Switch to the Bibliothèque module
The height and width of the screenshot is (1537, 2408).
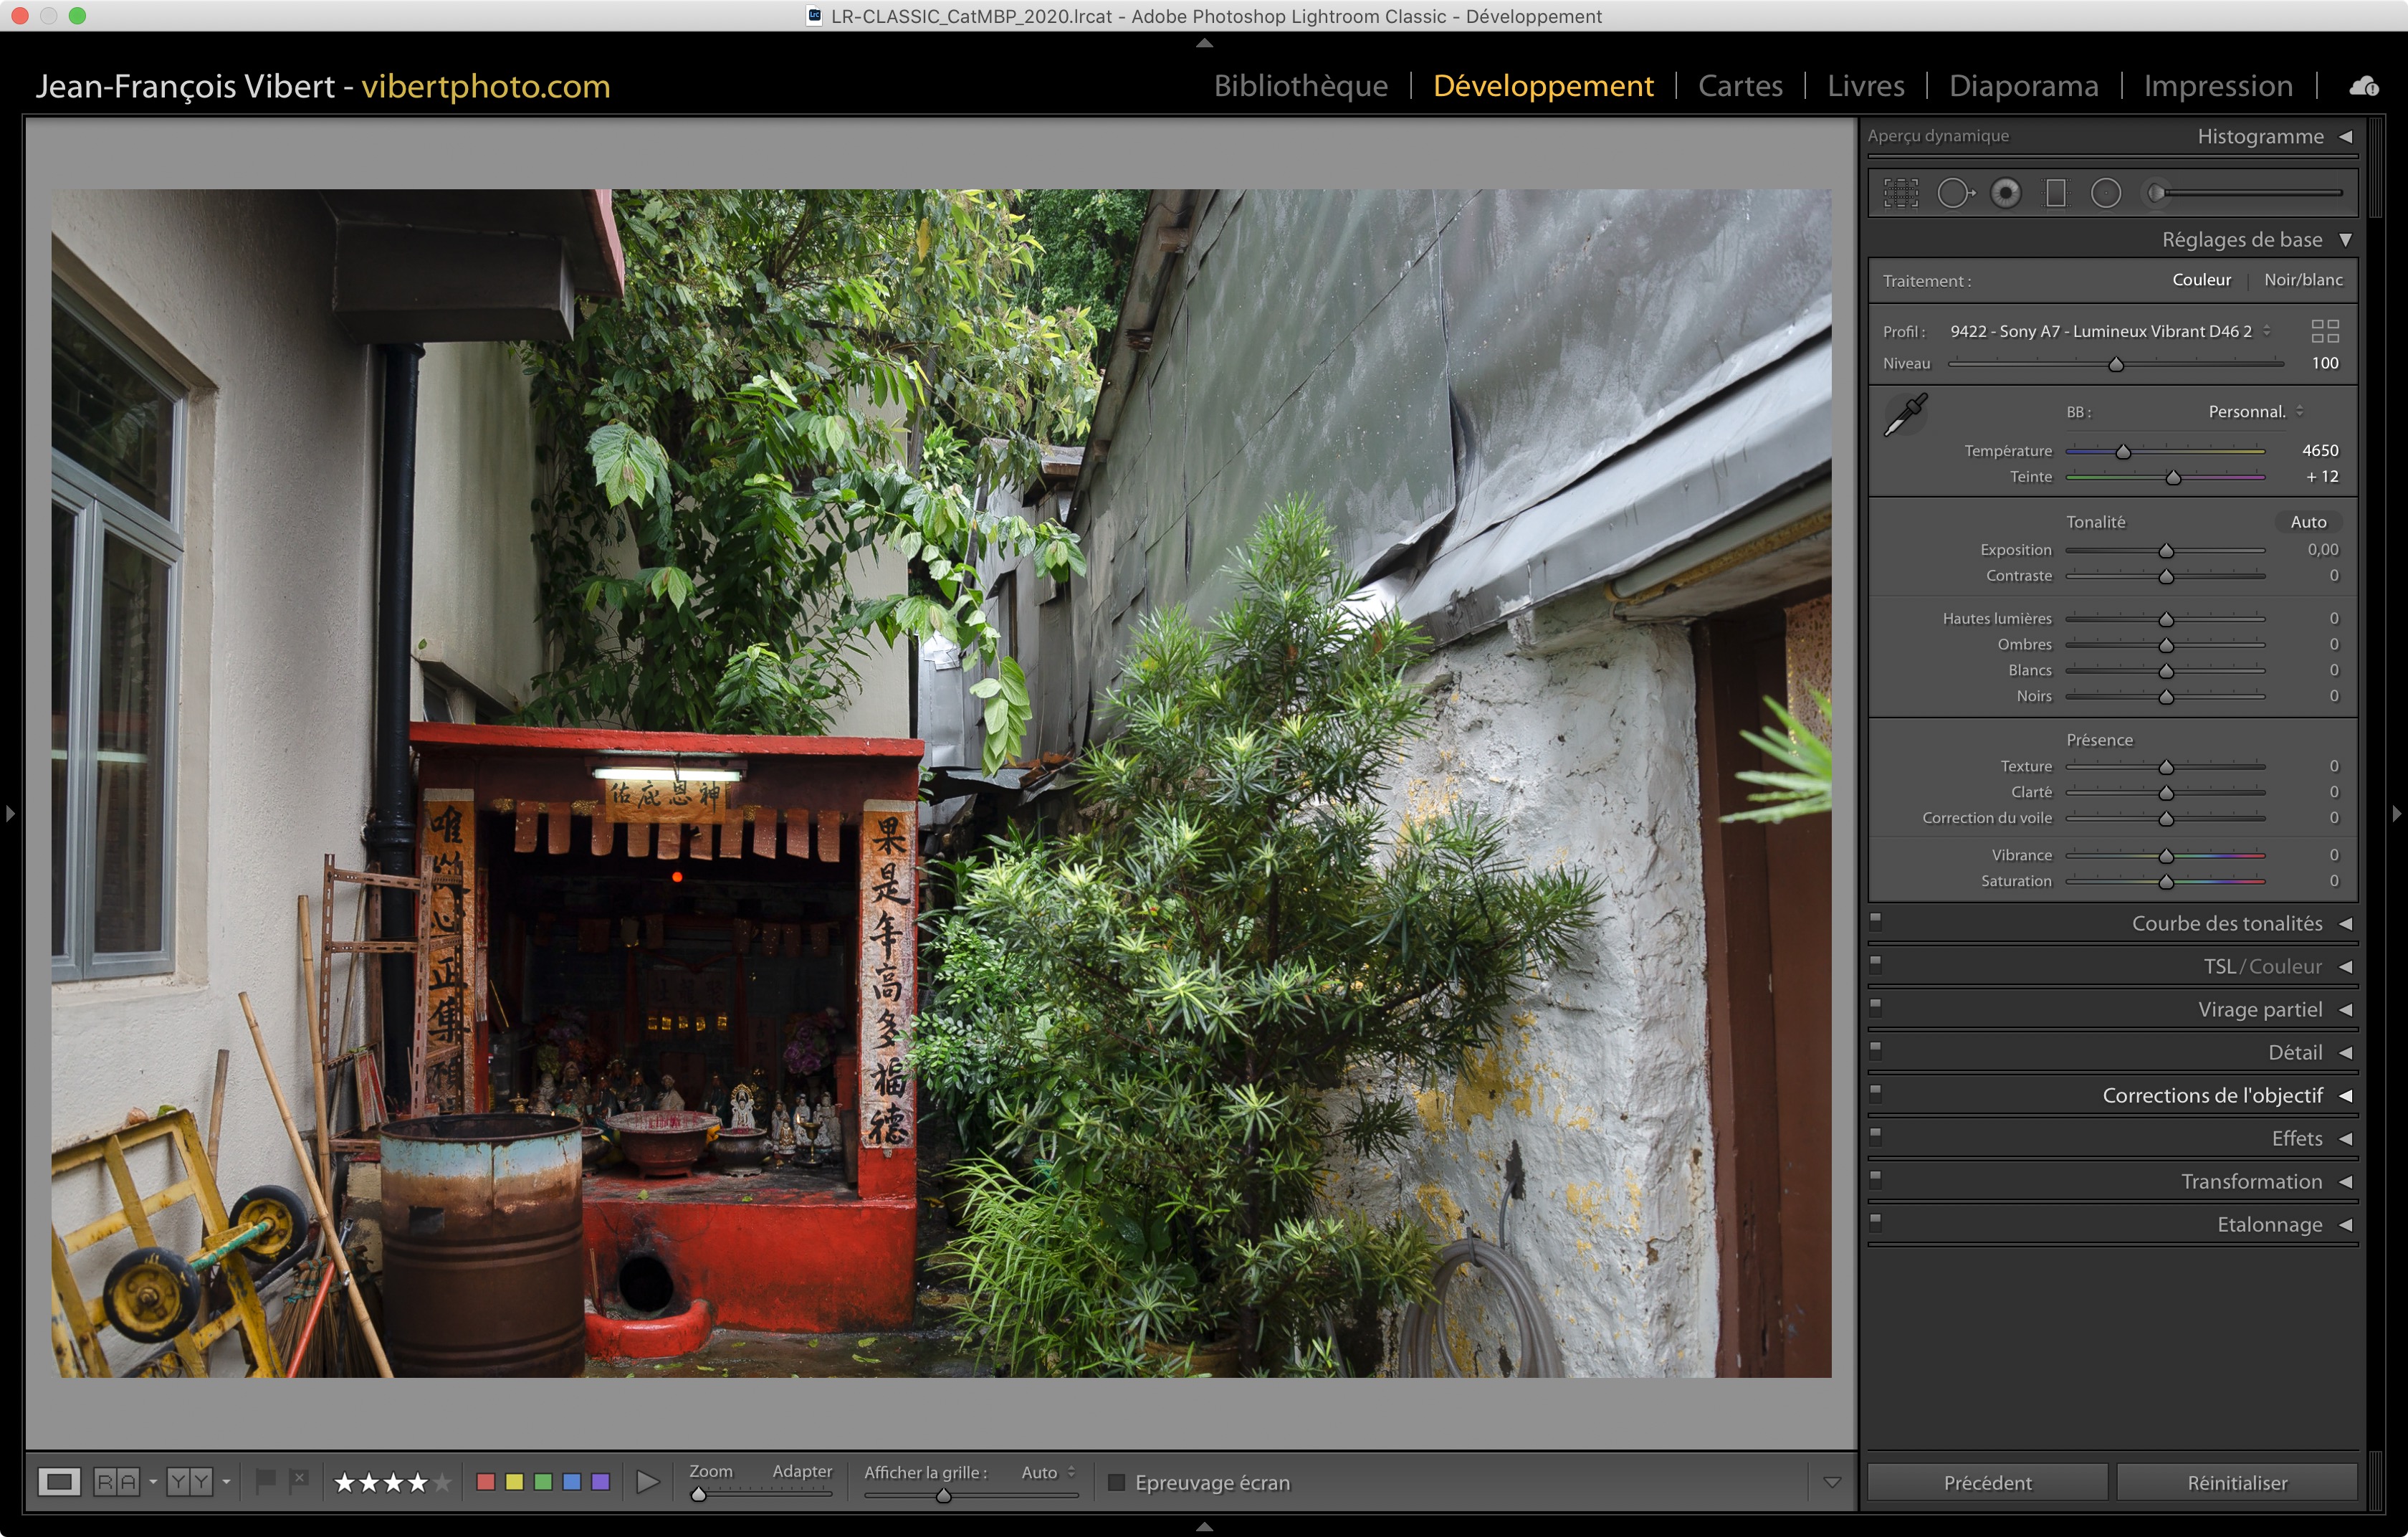pyautogui.click(x=1300, y=86)
